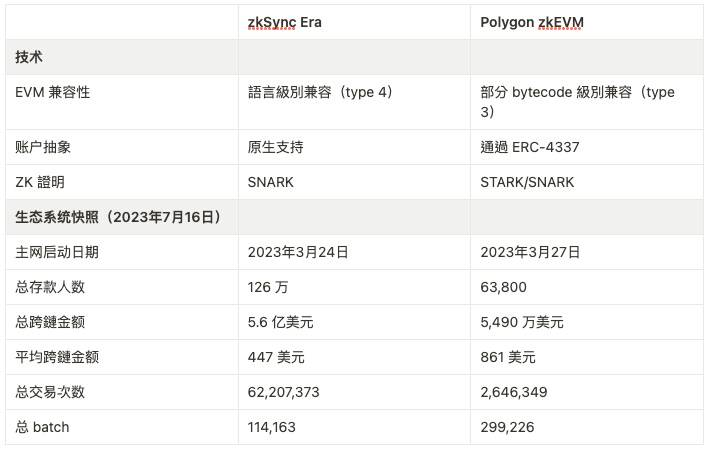Select the 語言級別兼容（type 4）cell
Screen dimensions: 711x451
[354, 102]
